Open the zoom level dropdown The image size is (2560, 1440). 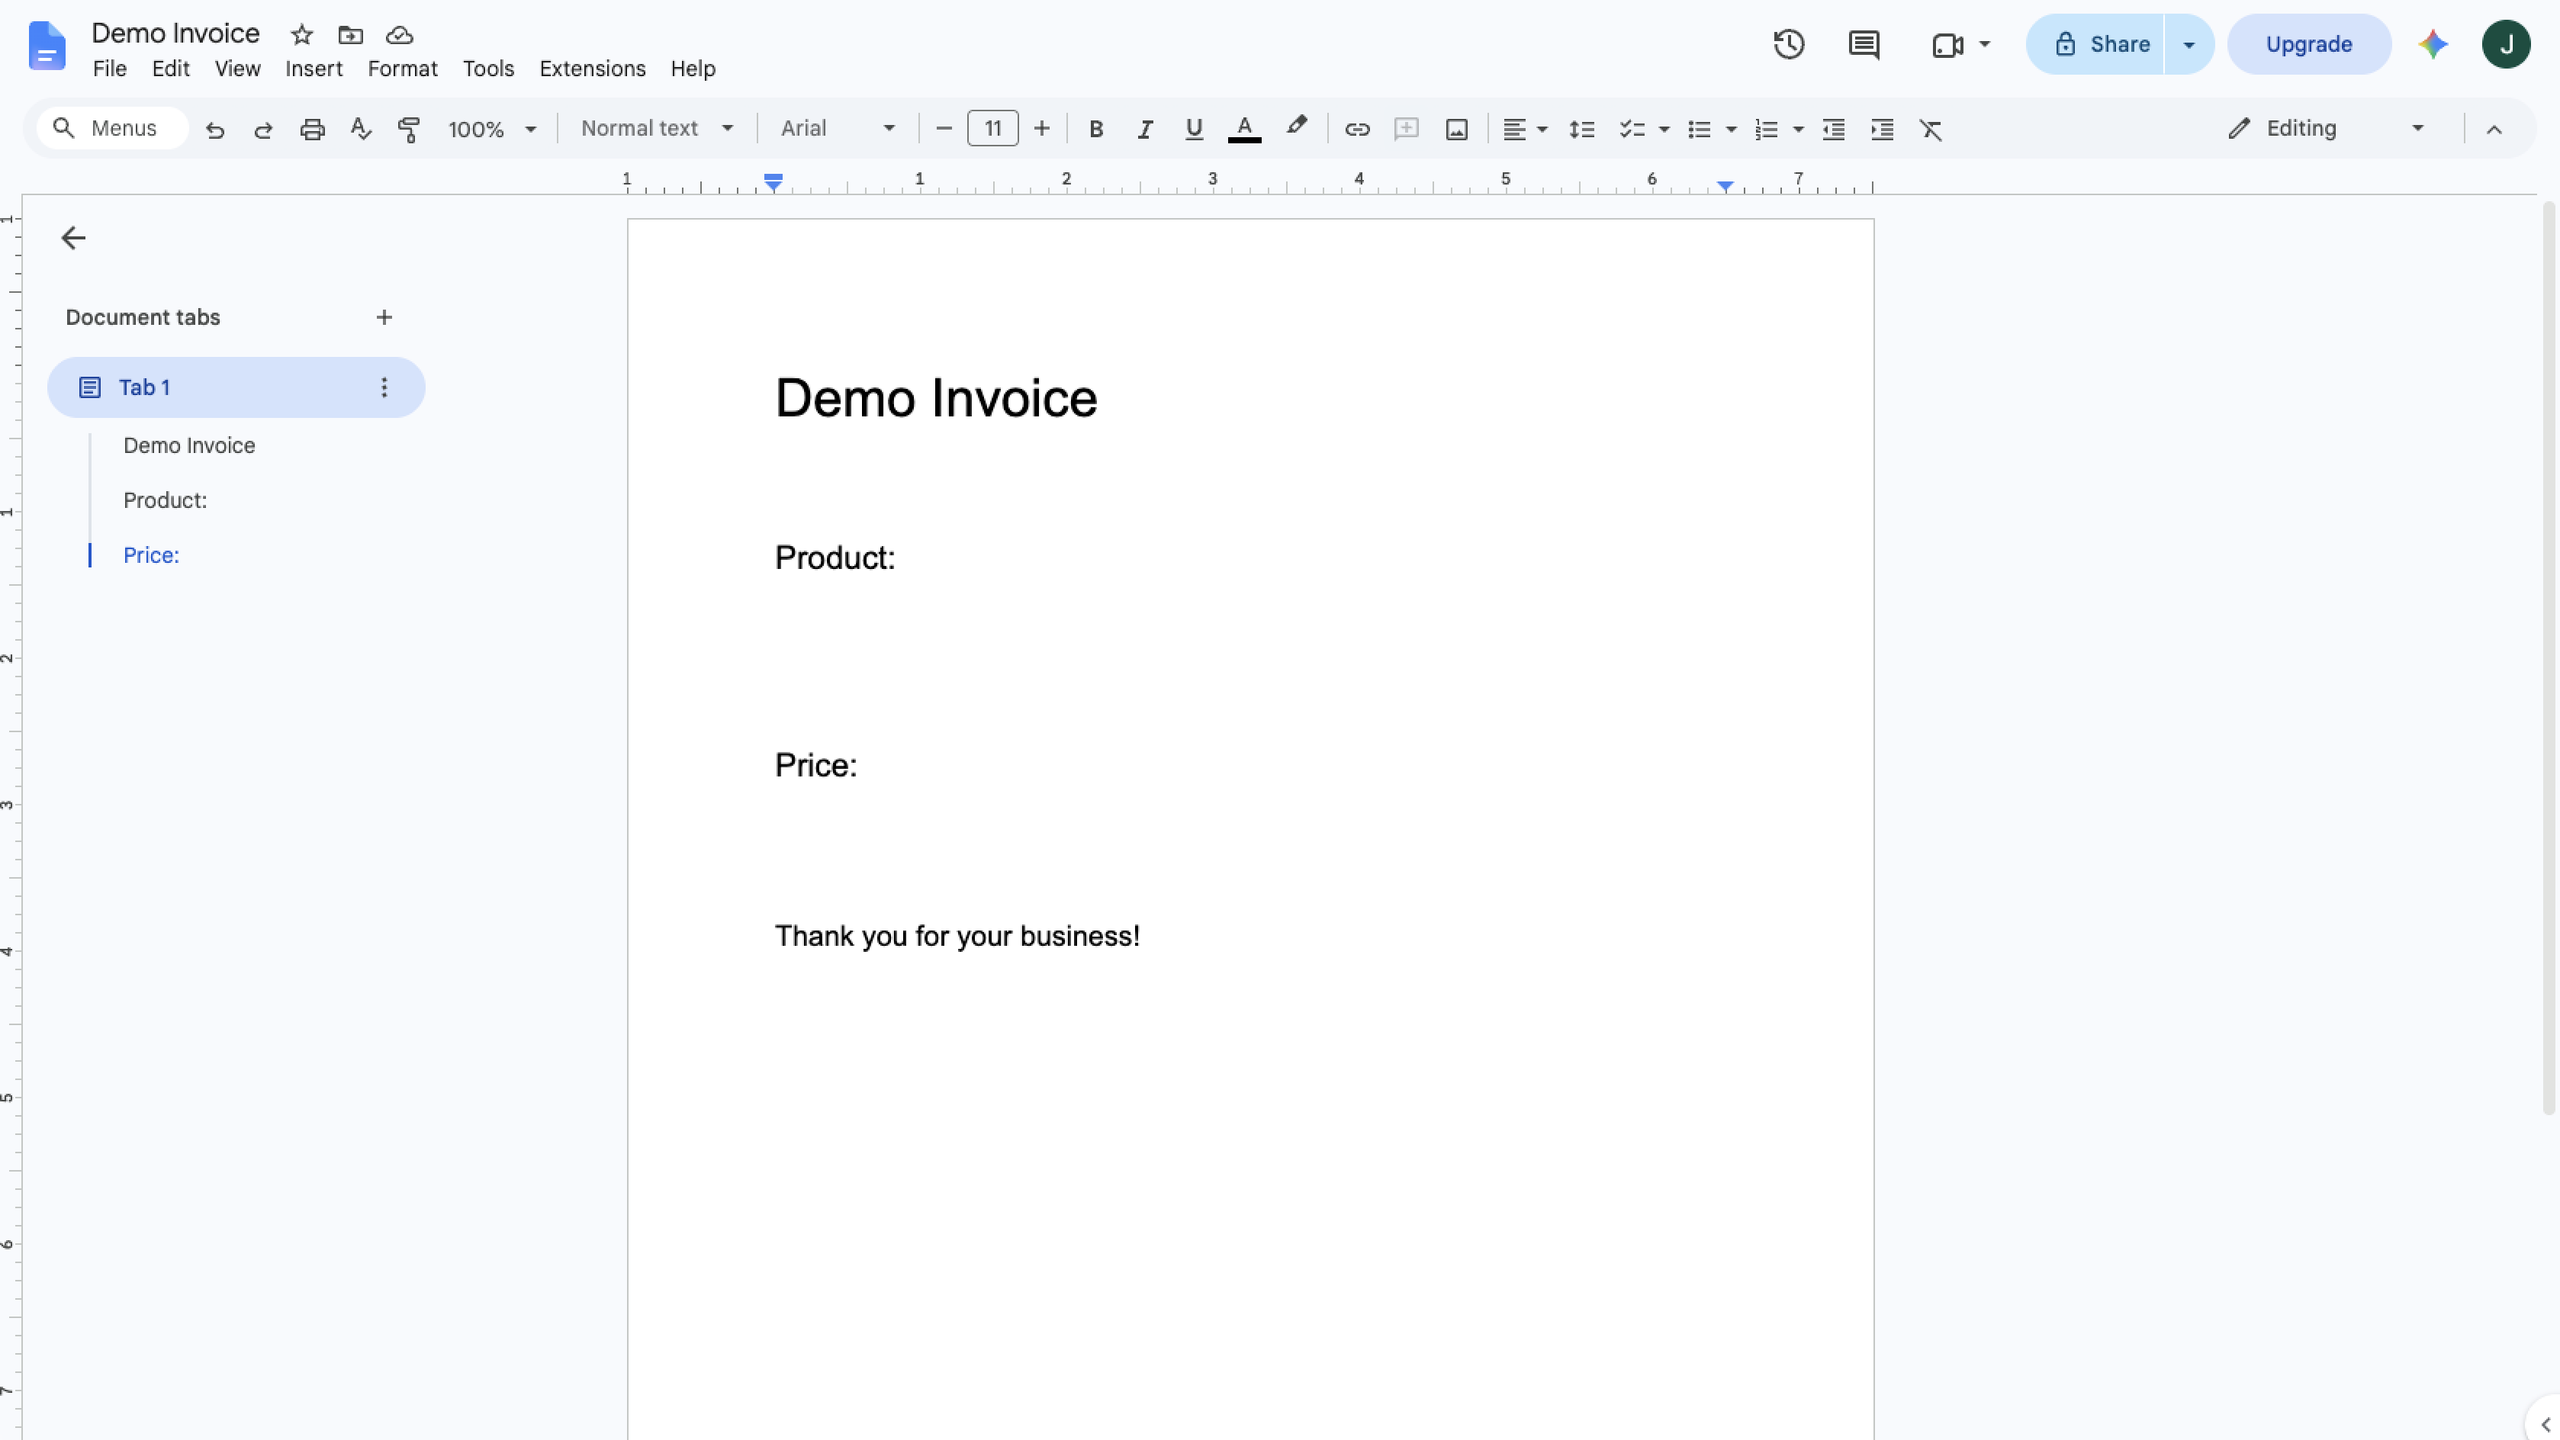click(x=493, y=129)
